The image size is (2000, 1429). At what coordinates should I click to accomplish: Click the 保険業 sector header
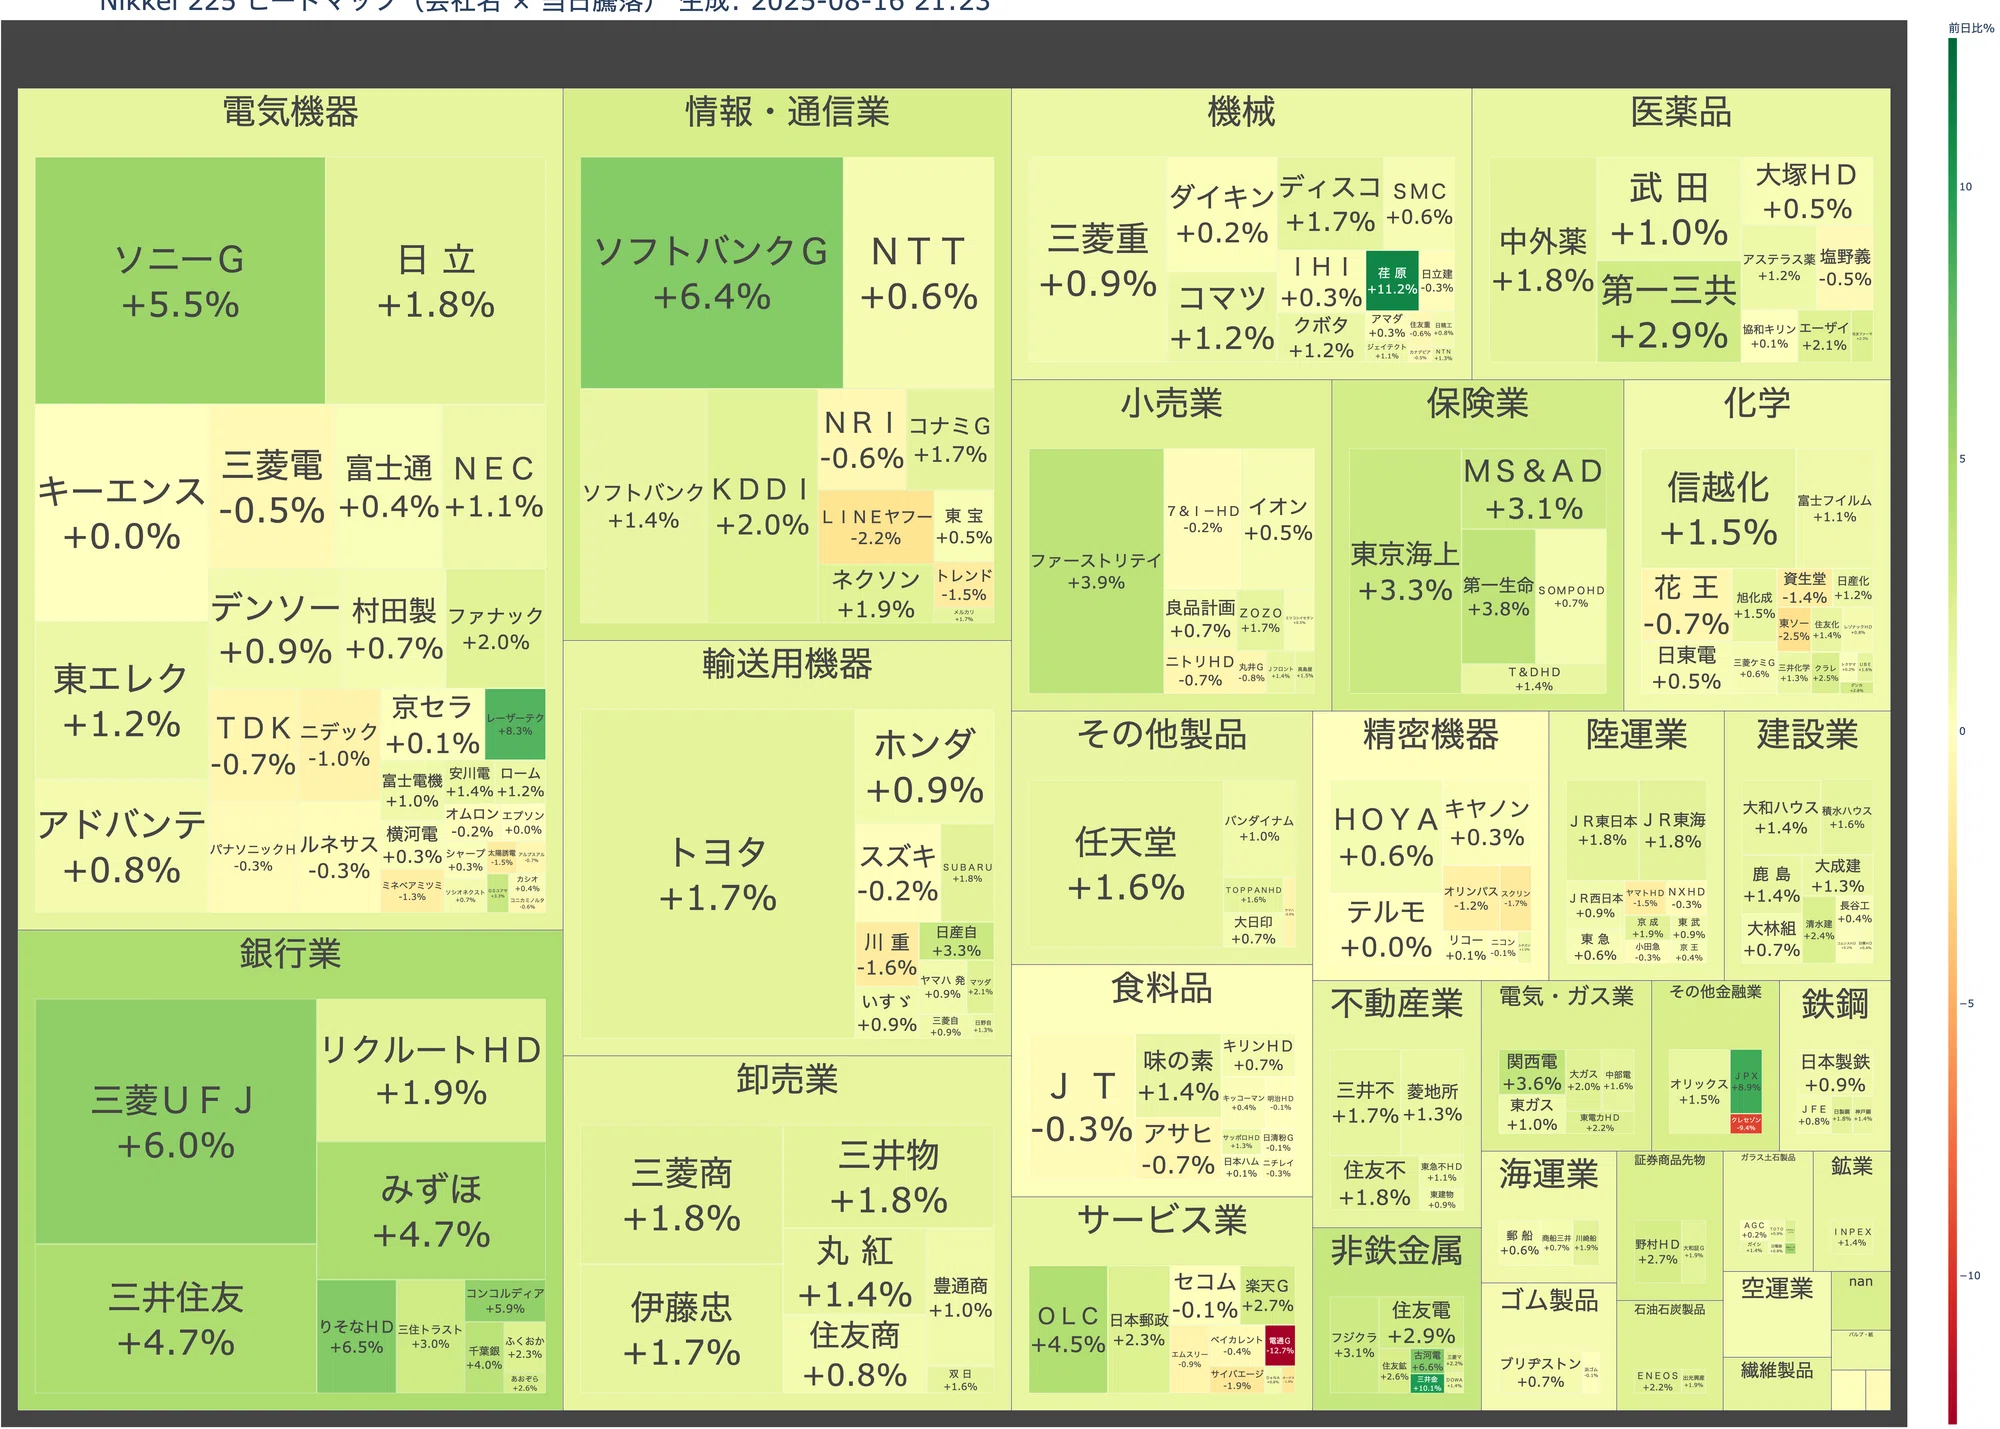[x=1477, y=404]
